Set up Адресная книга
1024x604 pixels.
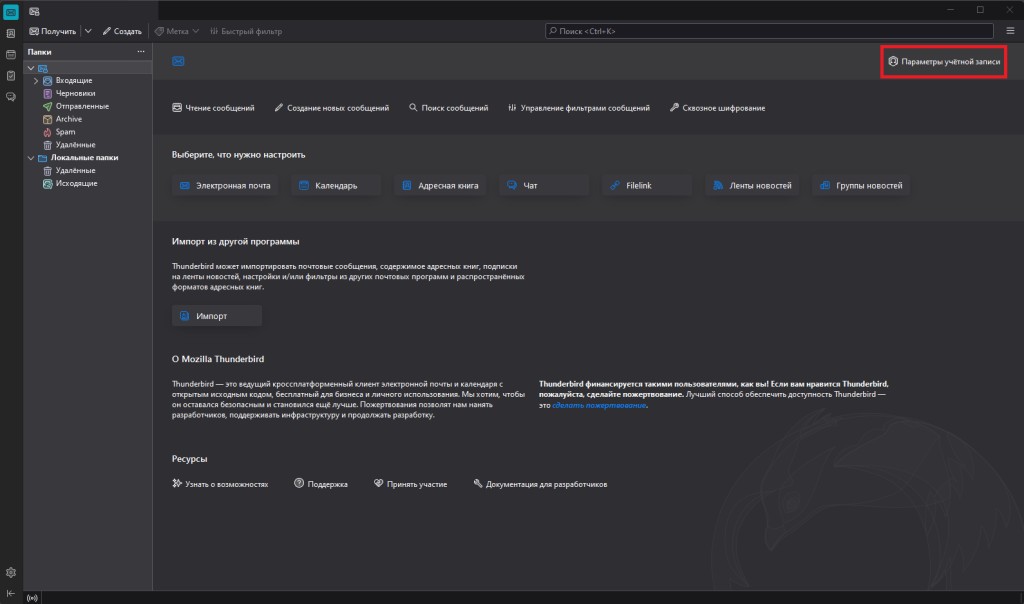440,185
